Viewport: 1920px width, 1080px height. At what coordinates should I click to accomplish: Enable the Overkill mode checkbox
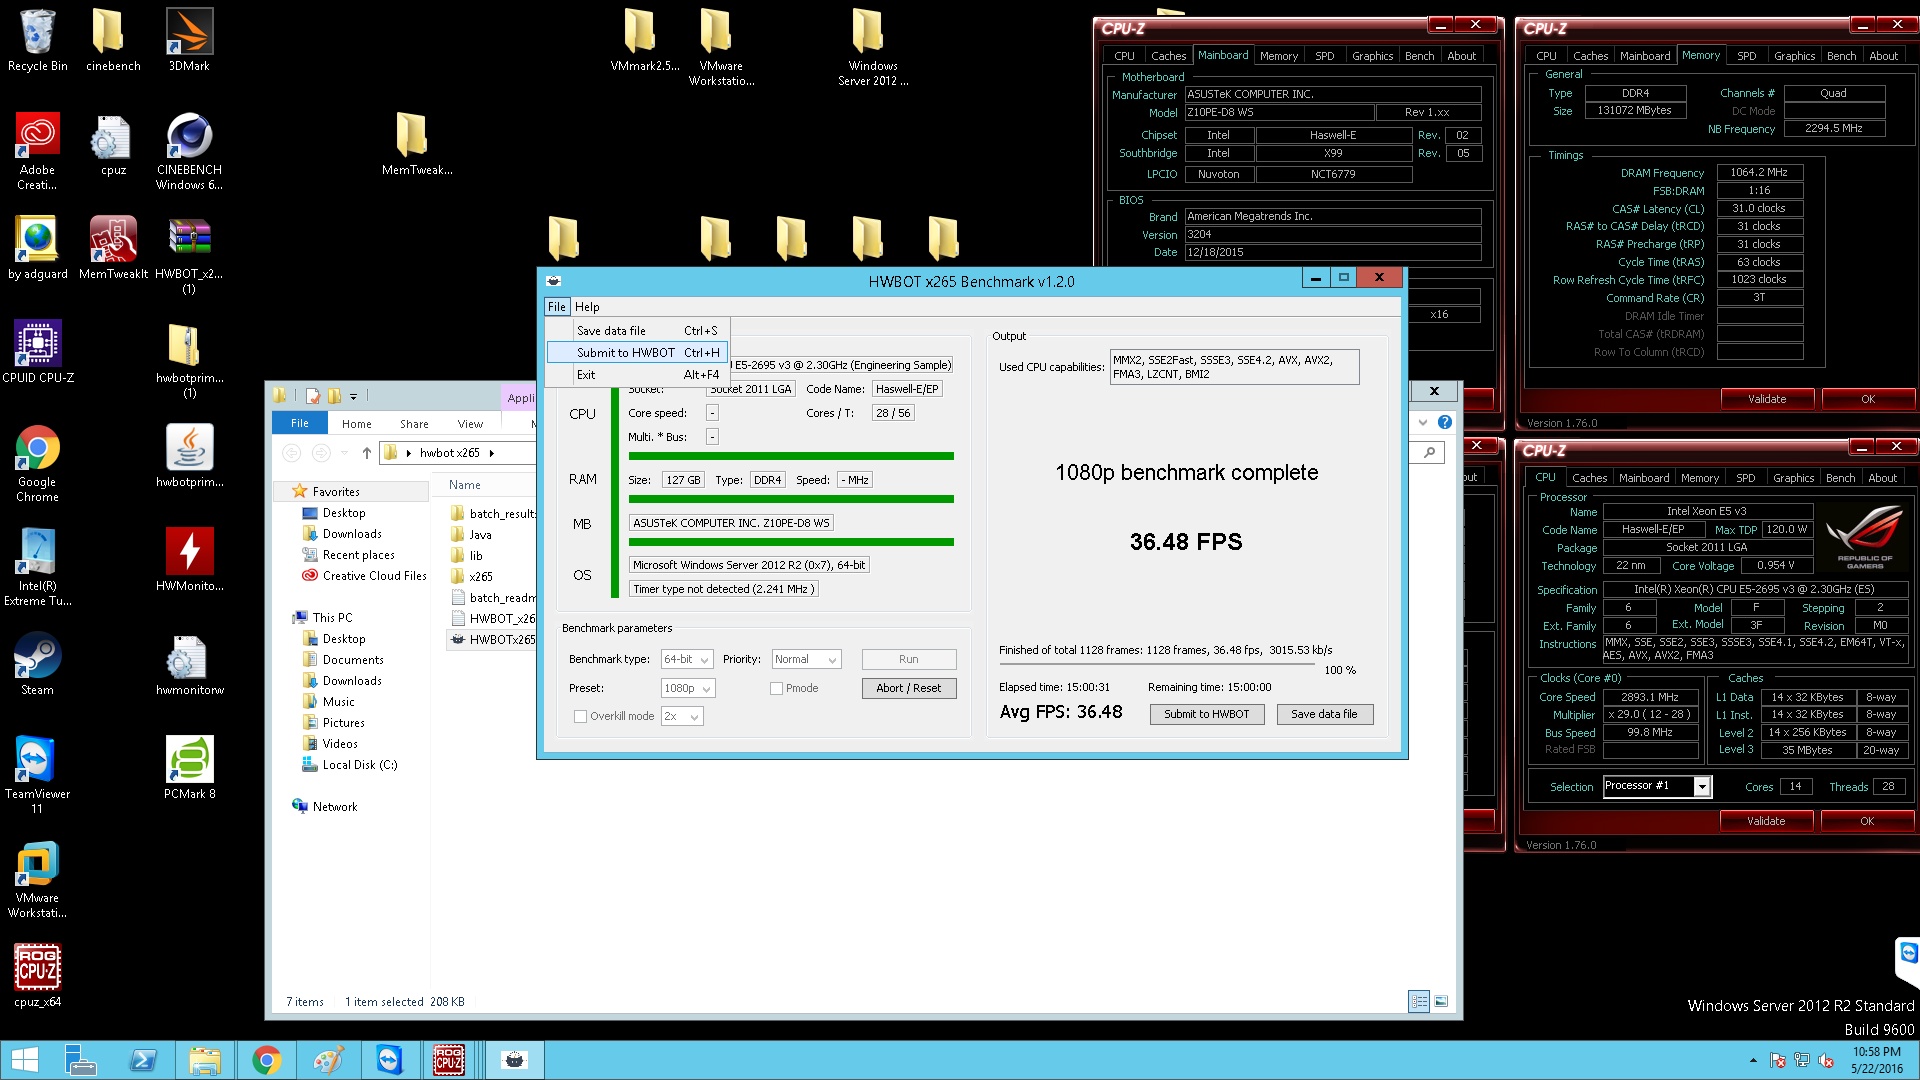coord(580,716)
